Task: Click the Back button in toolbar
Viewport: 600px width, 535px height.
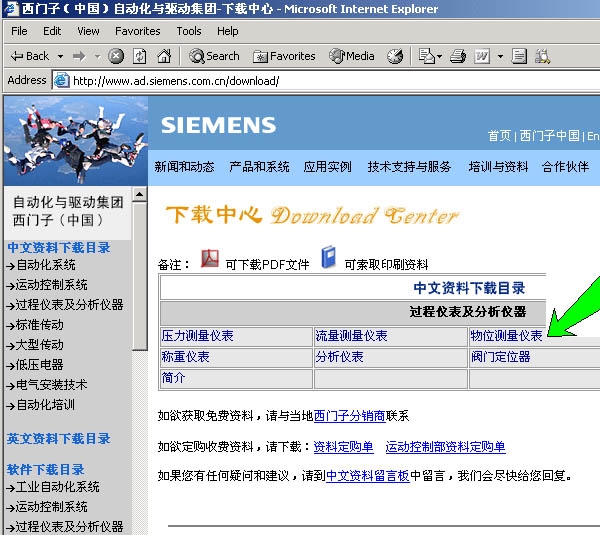Action: [30, 56]
